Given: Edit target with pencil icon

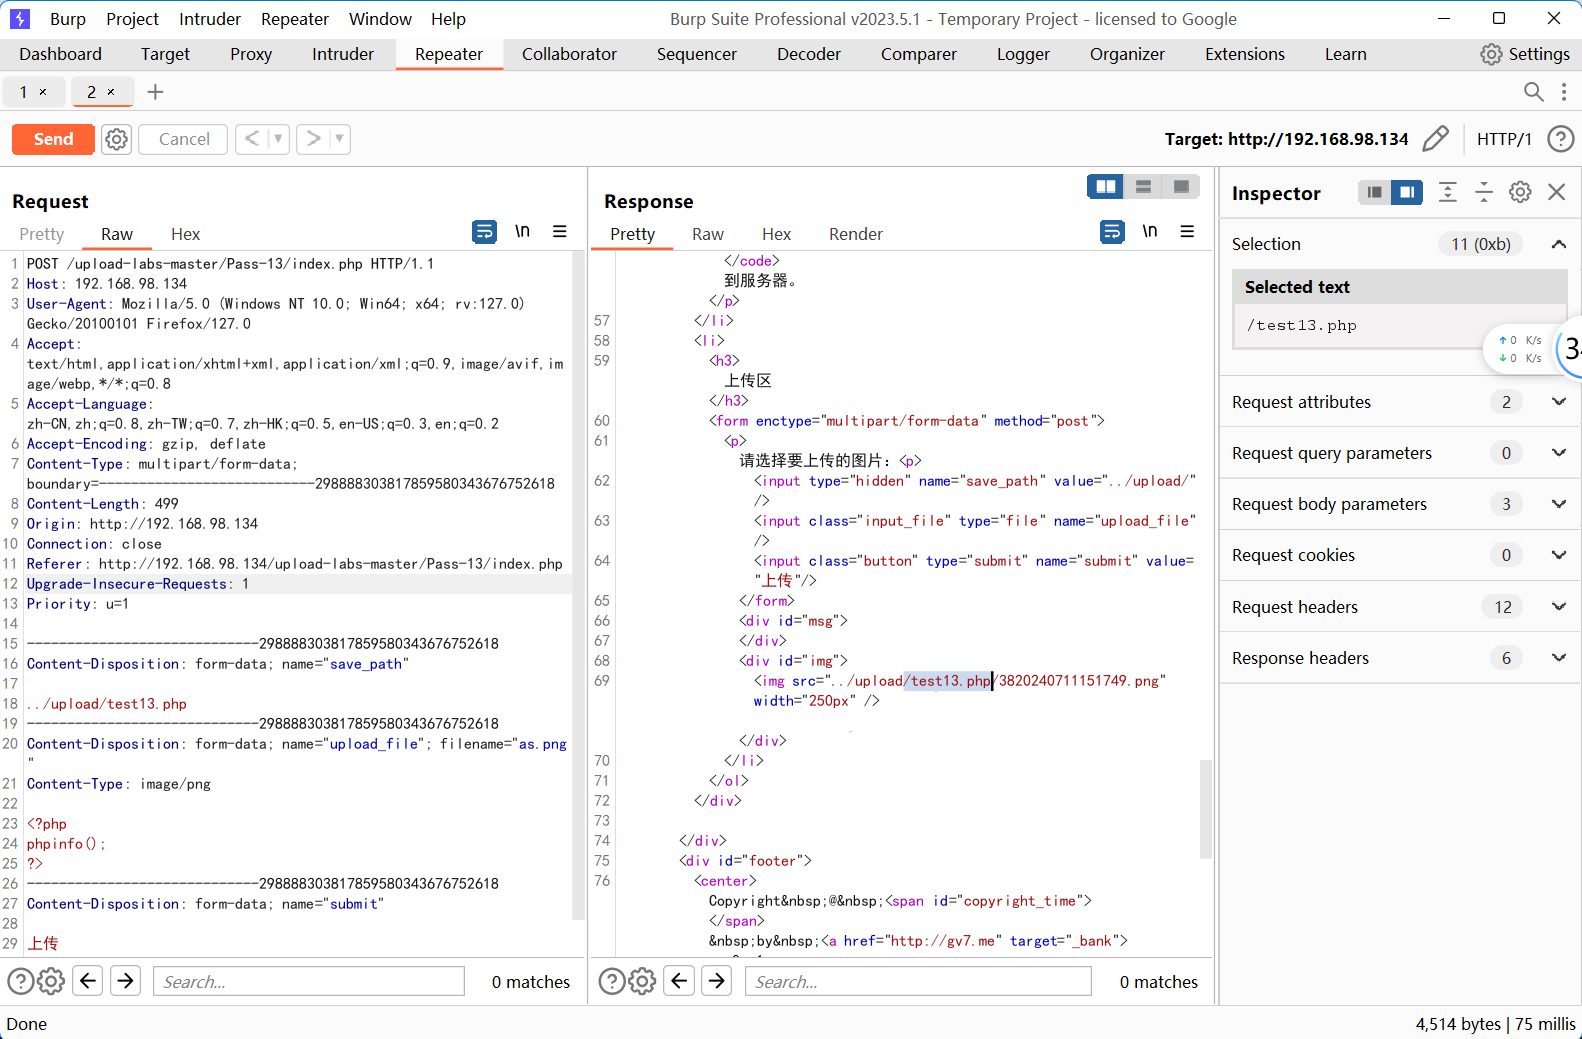Looking at the screenshot, I should [1435, 139].
